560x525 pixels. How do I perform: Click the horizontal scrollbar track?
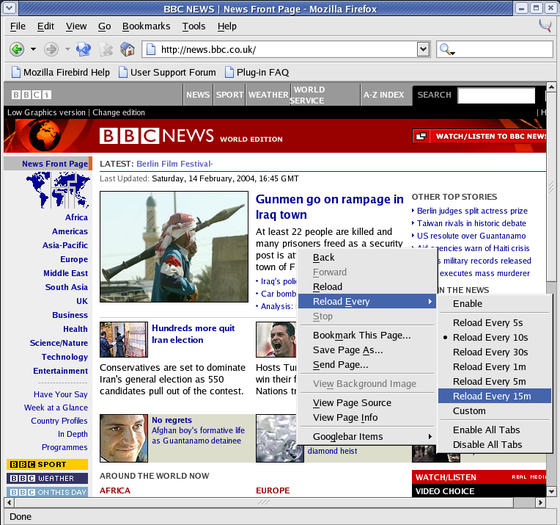[264, 502]
